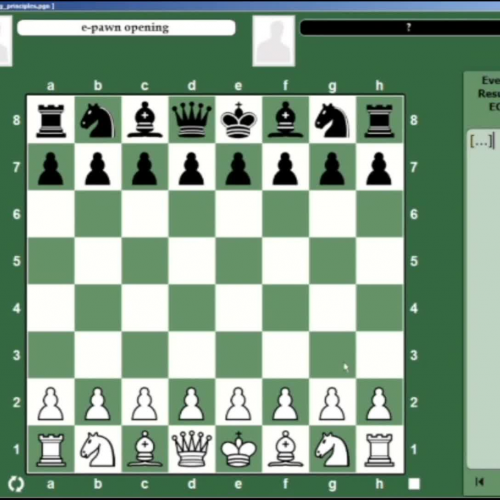Viewport: 500px width, 500px height.
Task: Select the white queen on d1
Action: [x=192, y=449]
